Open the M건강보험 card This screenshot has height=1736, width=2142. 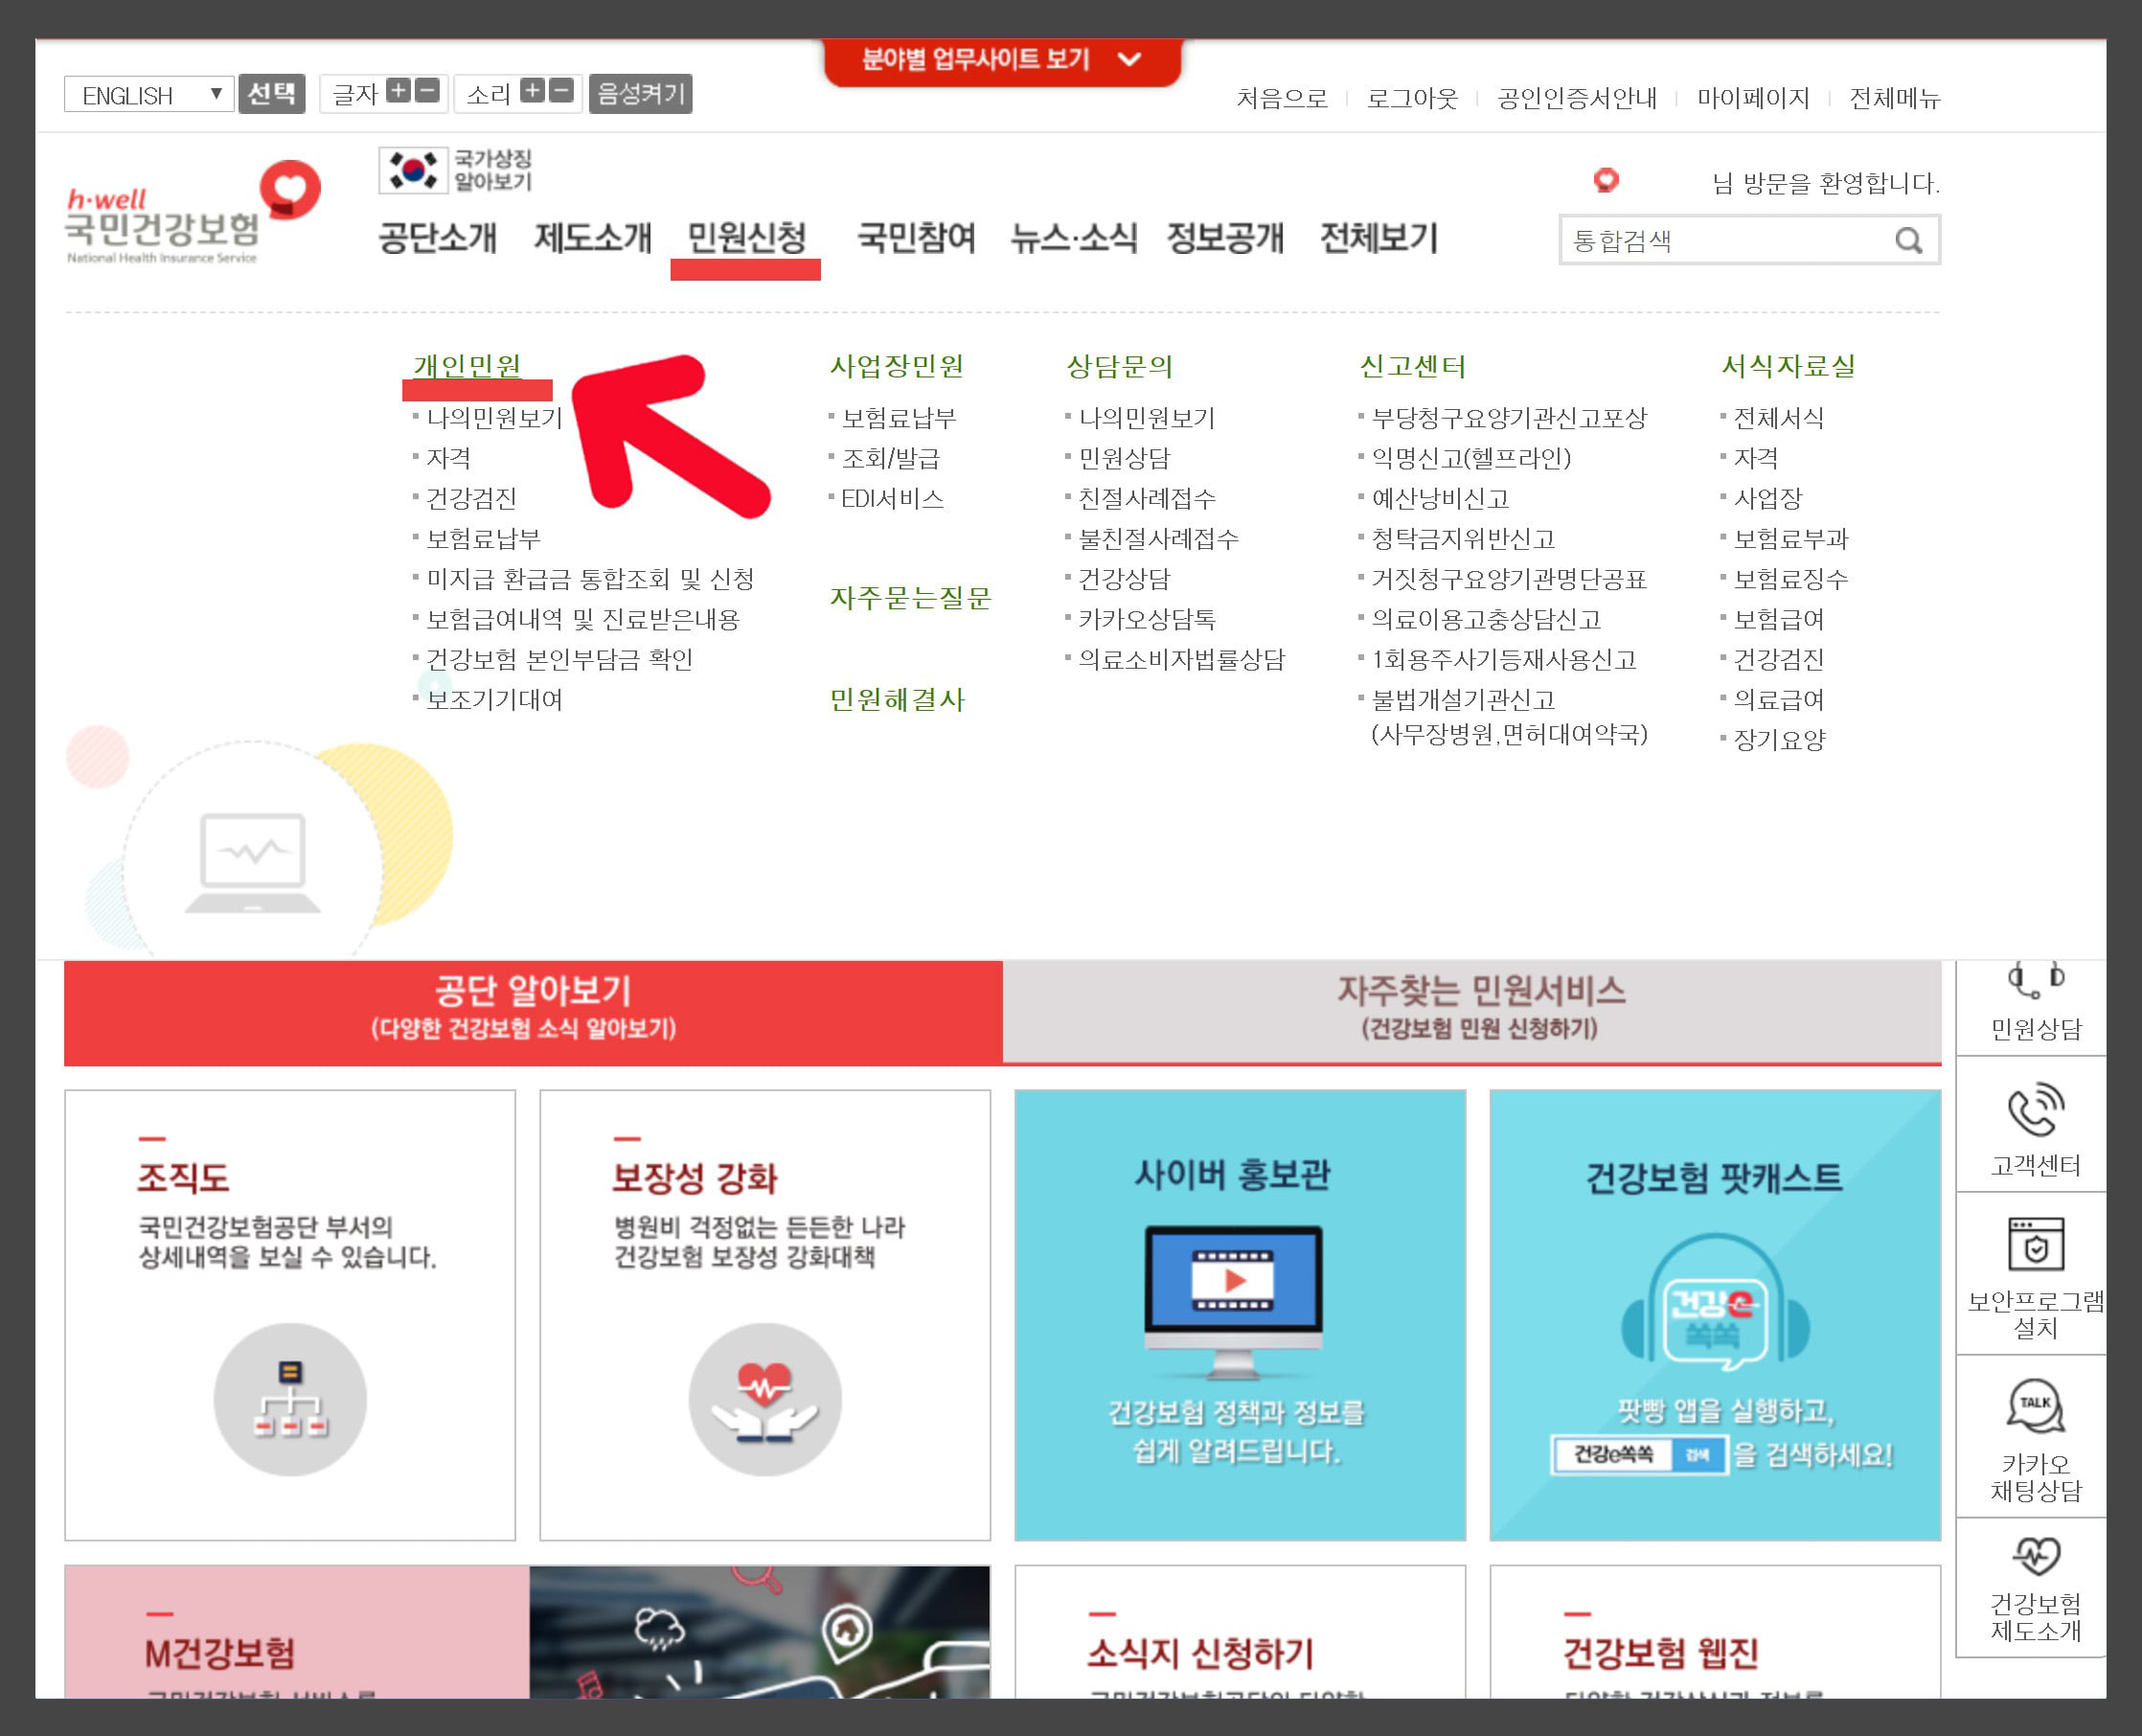point(527,1632)
